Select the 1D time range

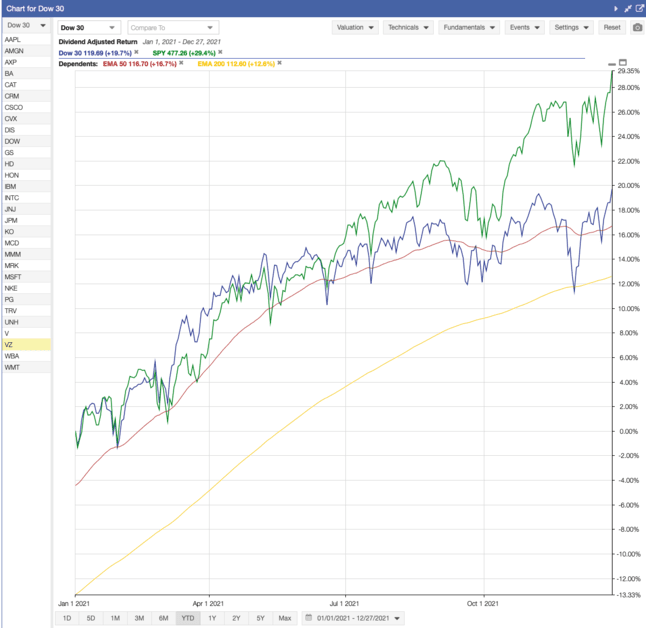67,618
